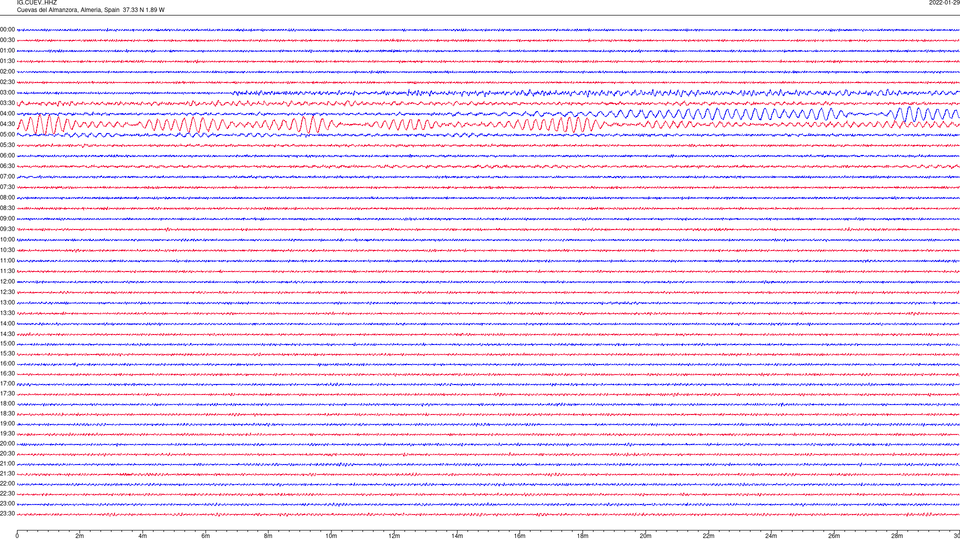Select the 16:30 row label
Viewport: 960px width, 540px height.
7,373
